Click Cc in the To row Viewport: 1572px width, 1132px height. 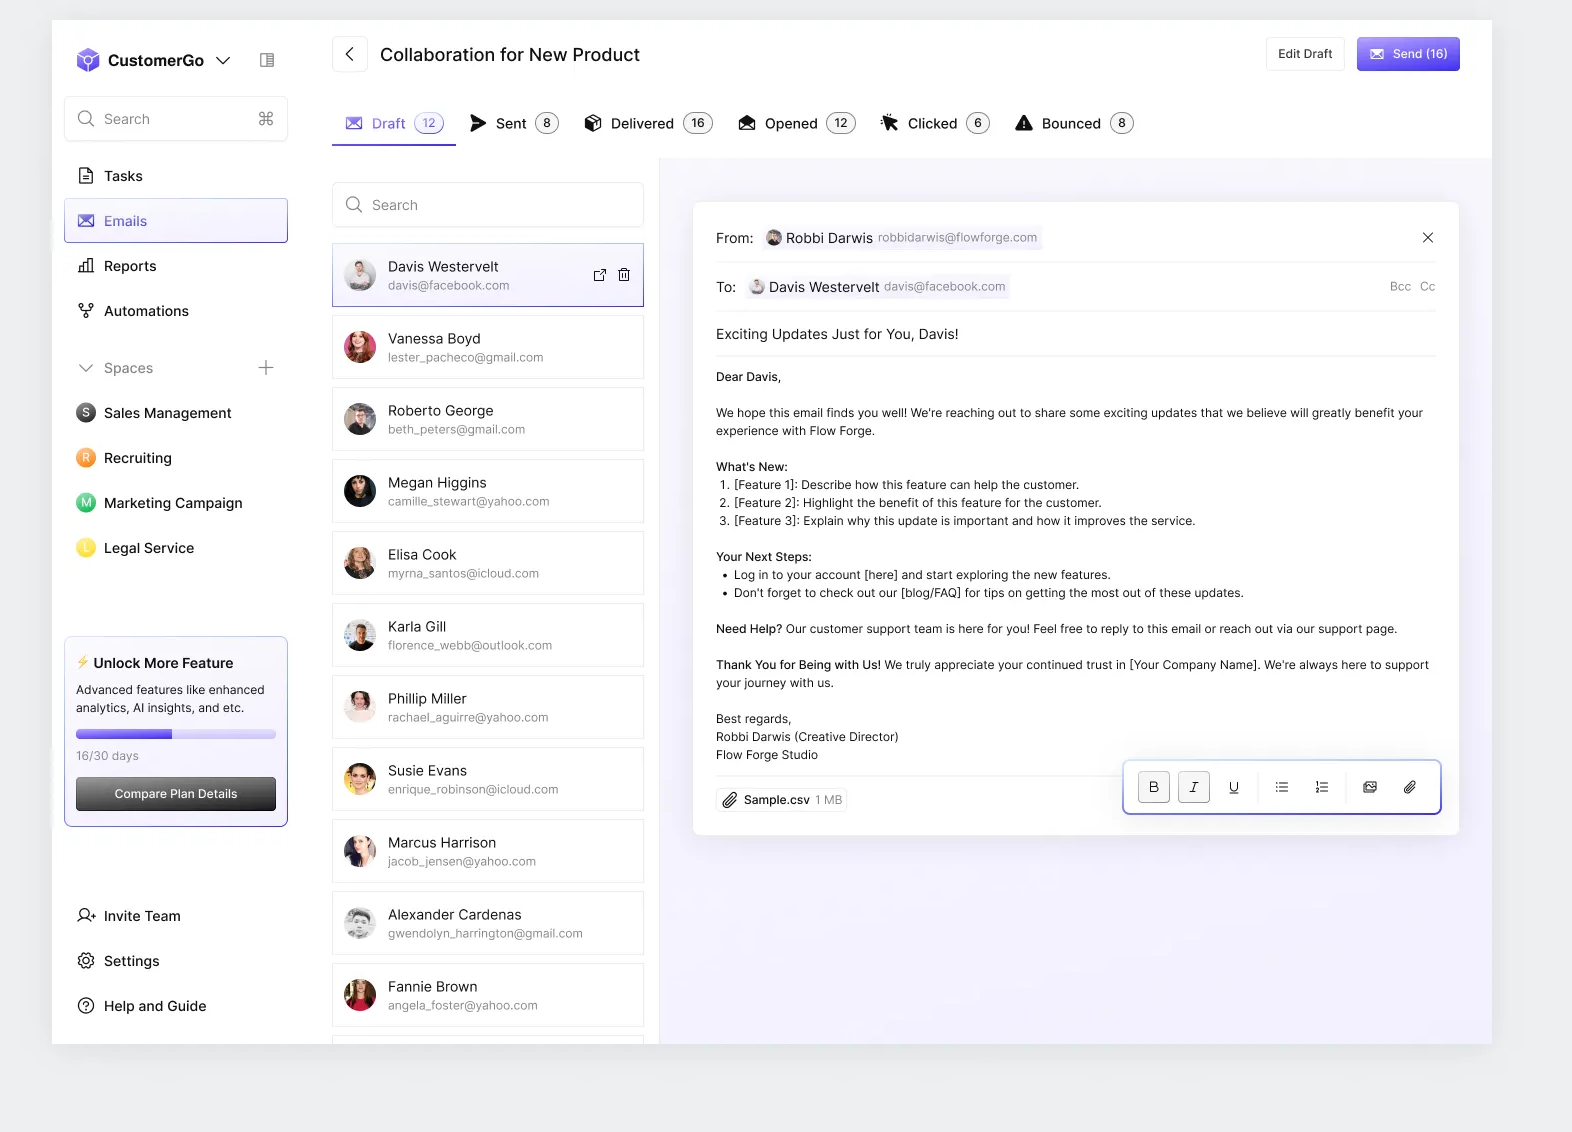click(x=1427, y=287)
